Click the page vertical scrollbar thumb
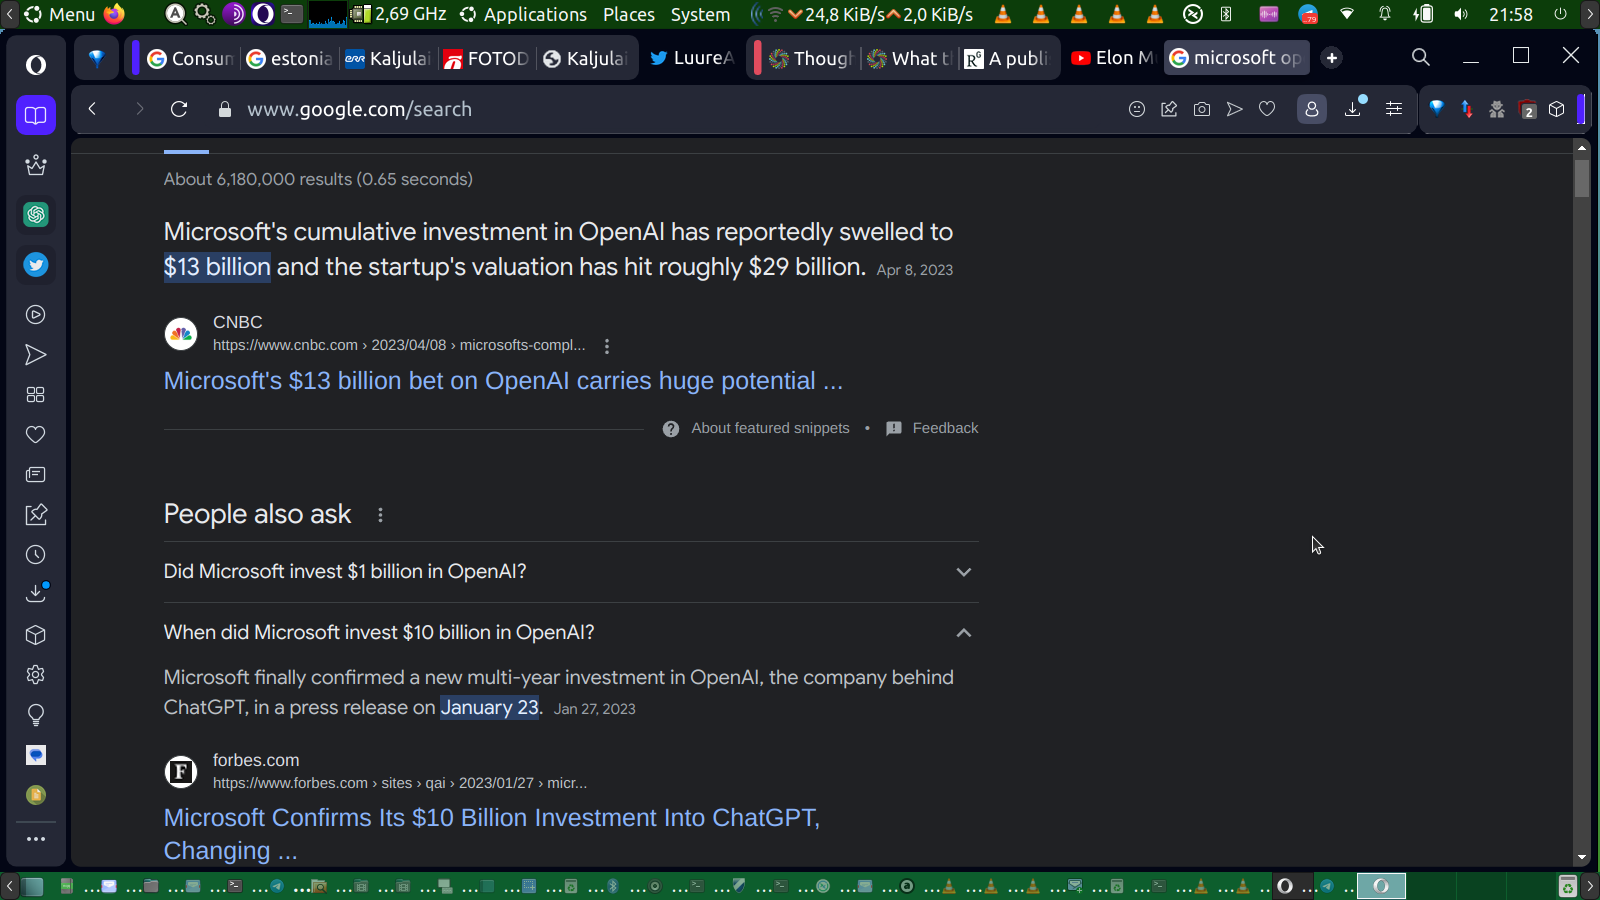1600x900 pixels. pyautogui.click(x=1581, y=178)
